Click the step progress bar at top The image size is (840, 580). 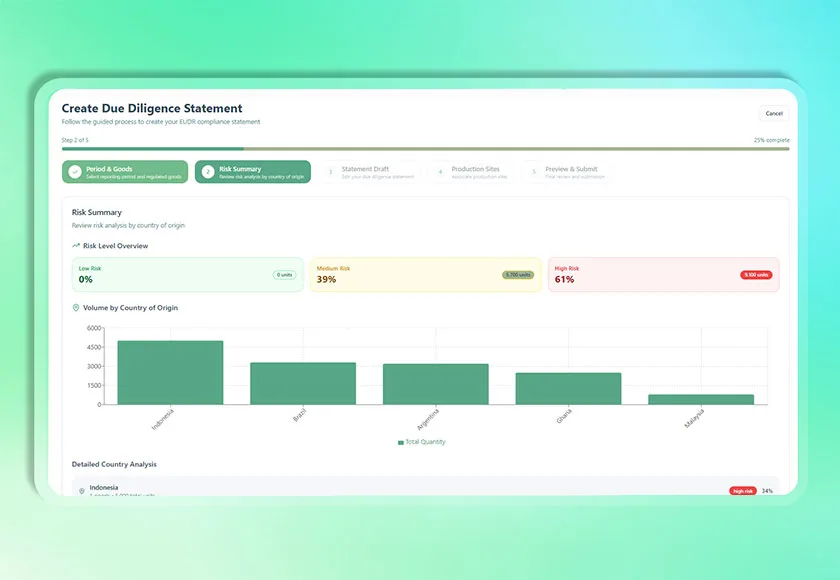tap(425, 148)
